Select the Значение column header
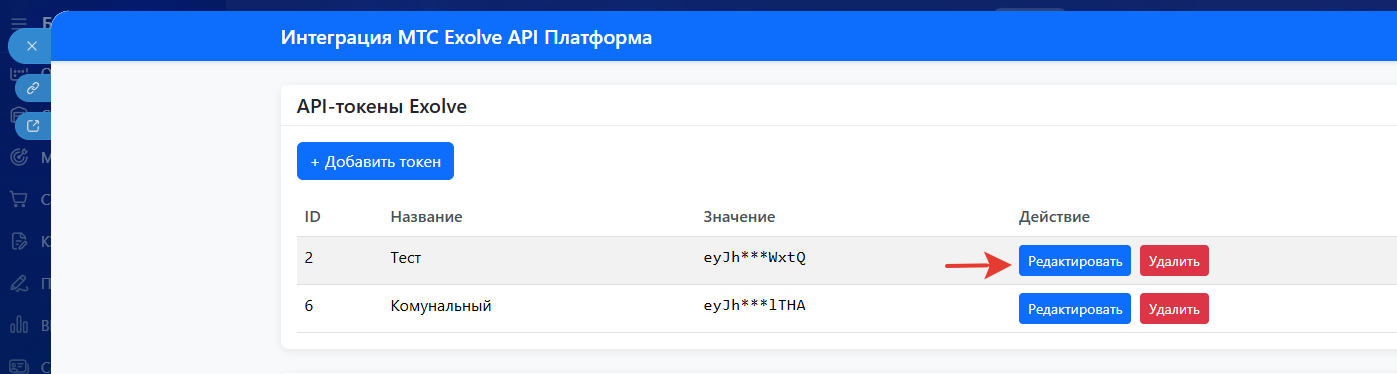 (739, 216)
